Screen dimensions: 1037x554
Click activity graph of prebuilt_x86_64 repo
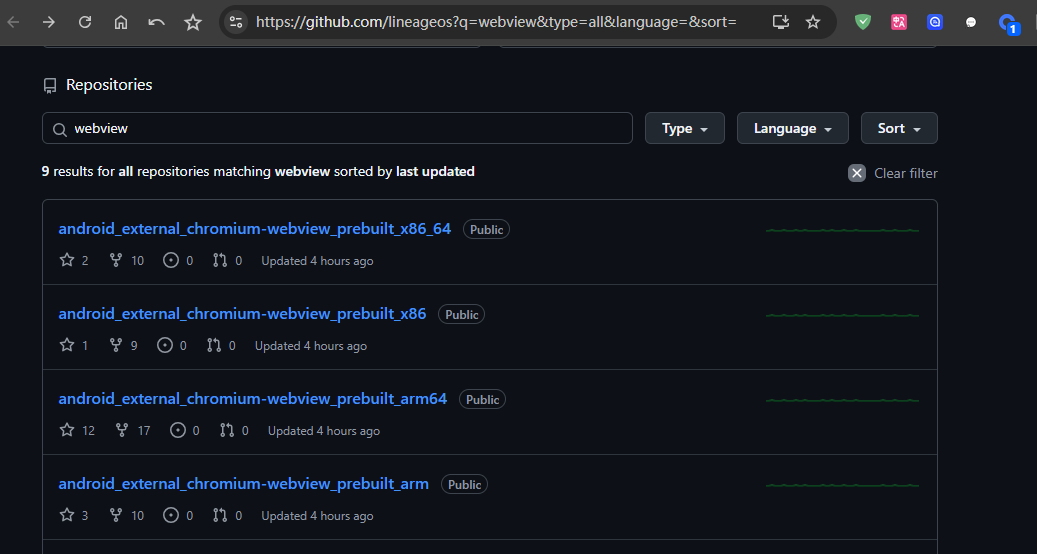coord(842,230)
